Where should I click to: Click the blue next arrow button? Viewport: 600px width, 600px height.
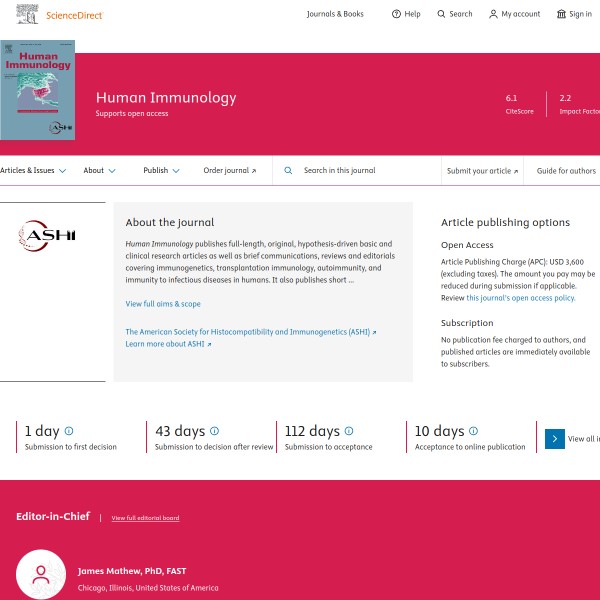coord(555,438)
